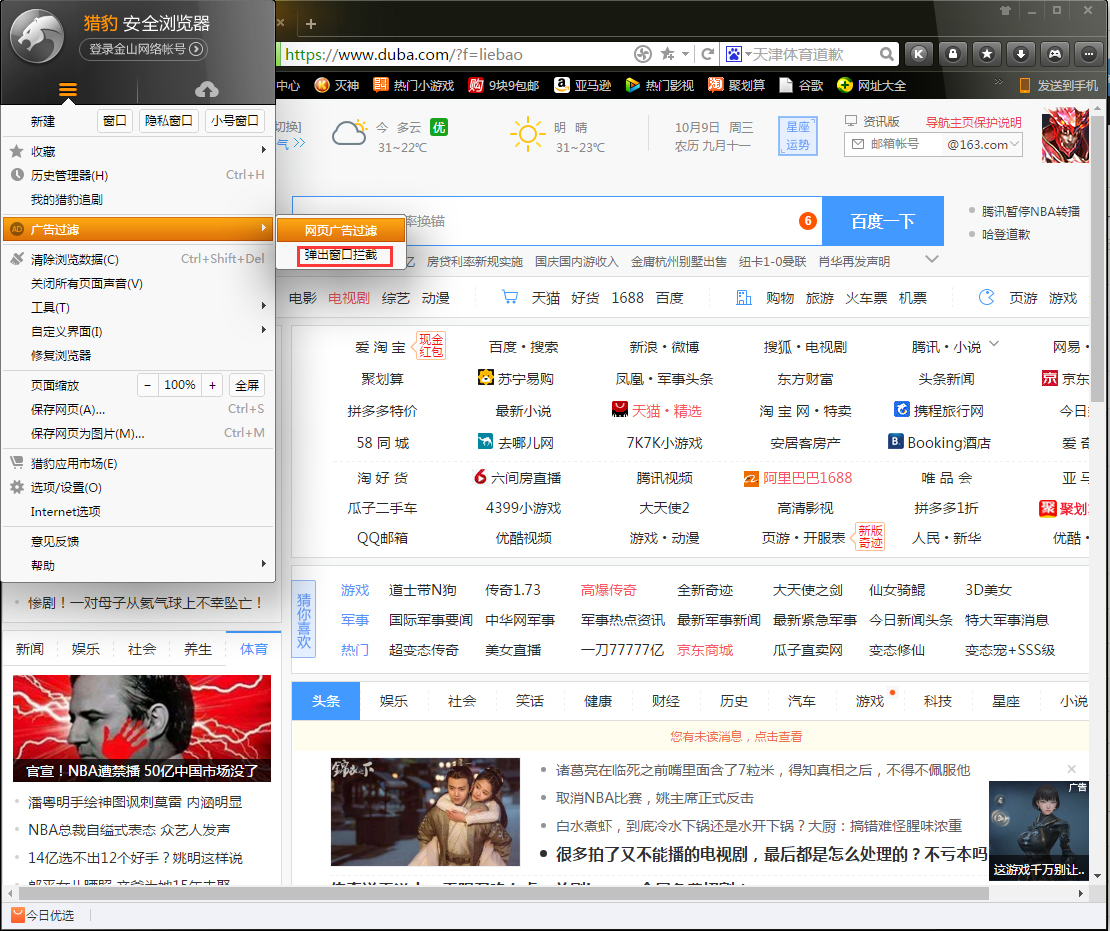The width and height of the screenshot is (1110, 931).
Task: Open downloads via the down-arrow toolbar icon
Action: click(x=1020, y=54)
